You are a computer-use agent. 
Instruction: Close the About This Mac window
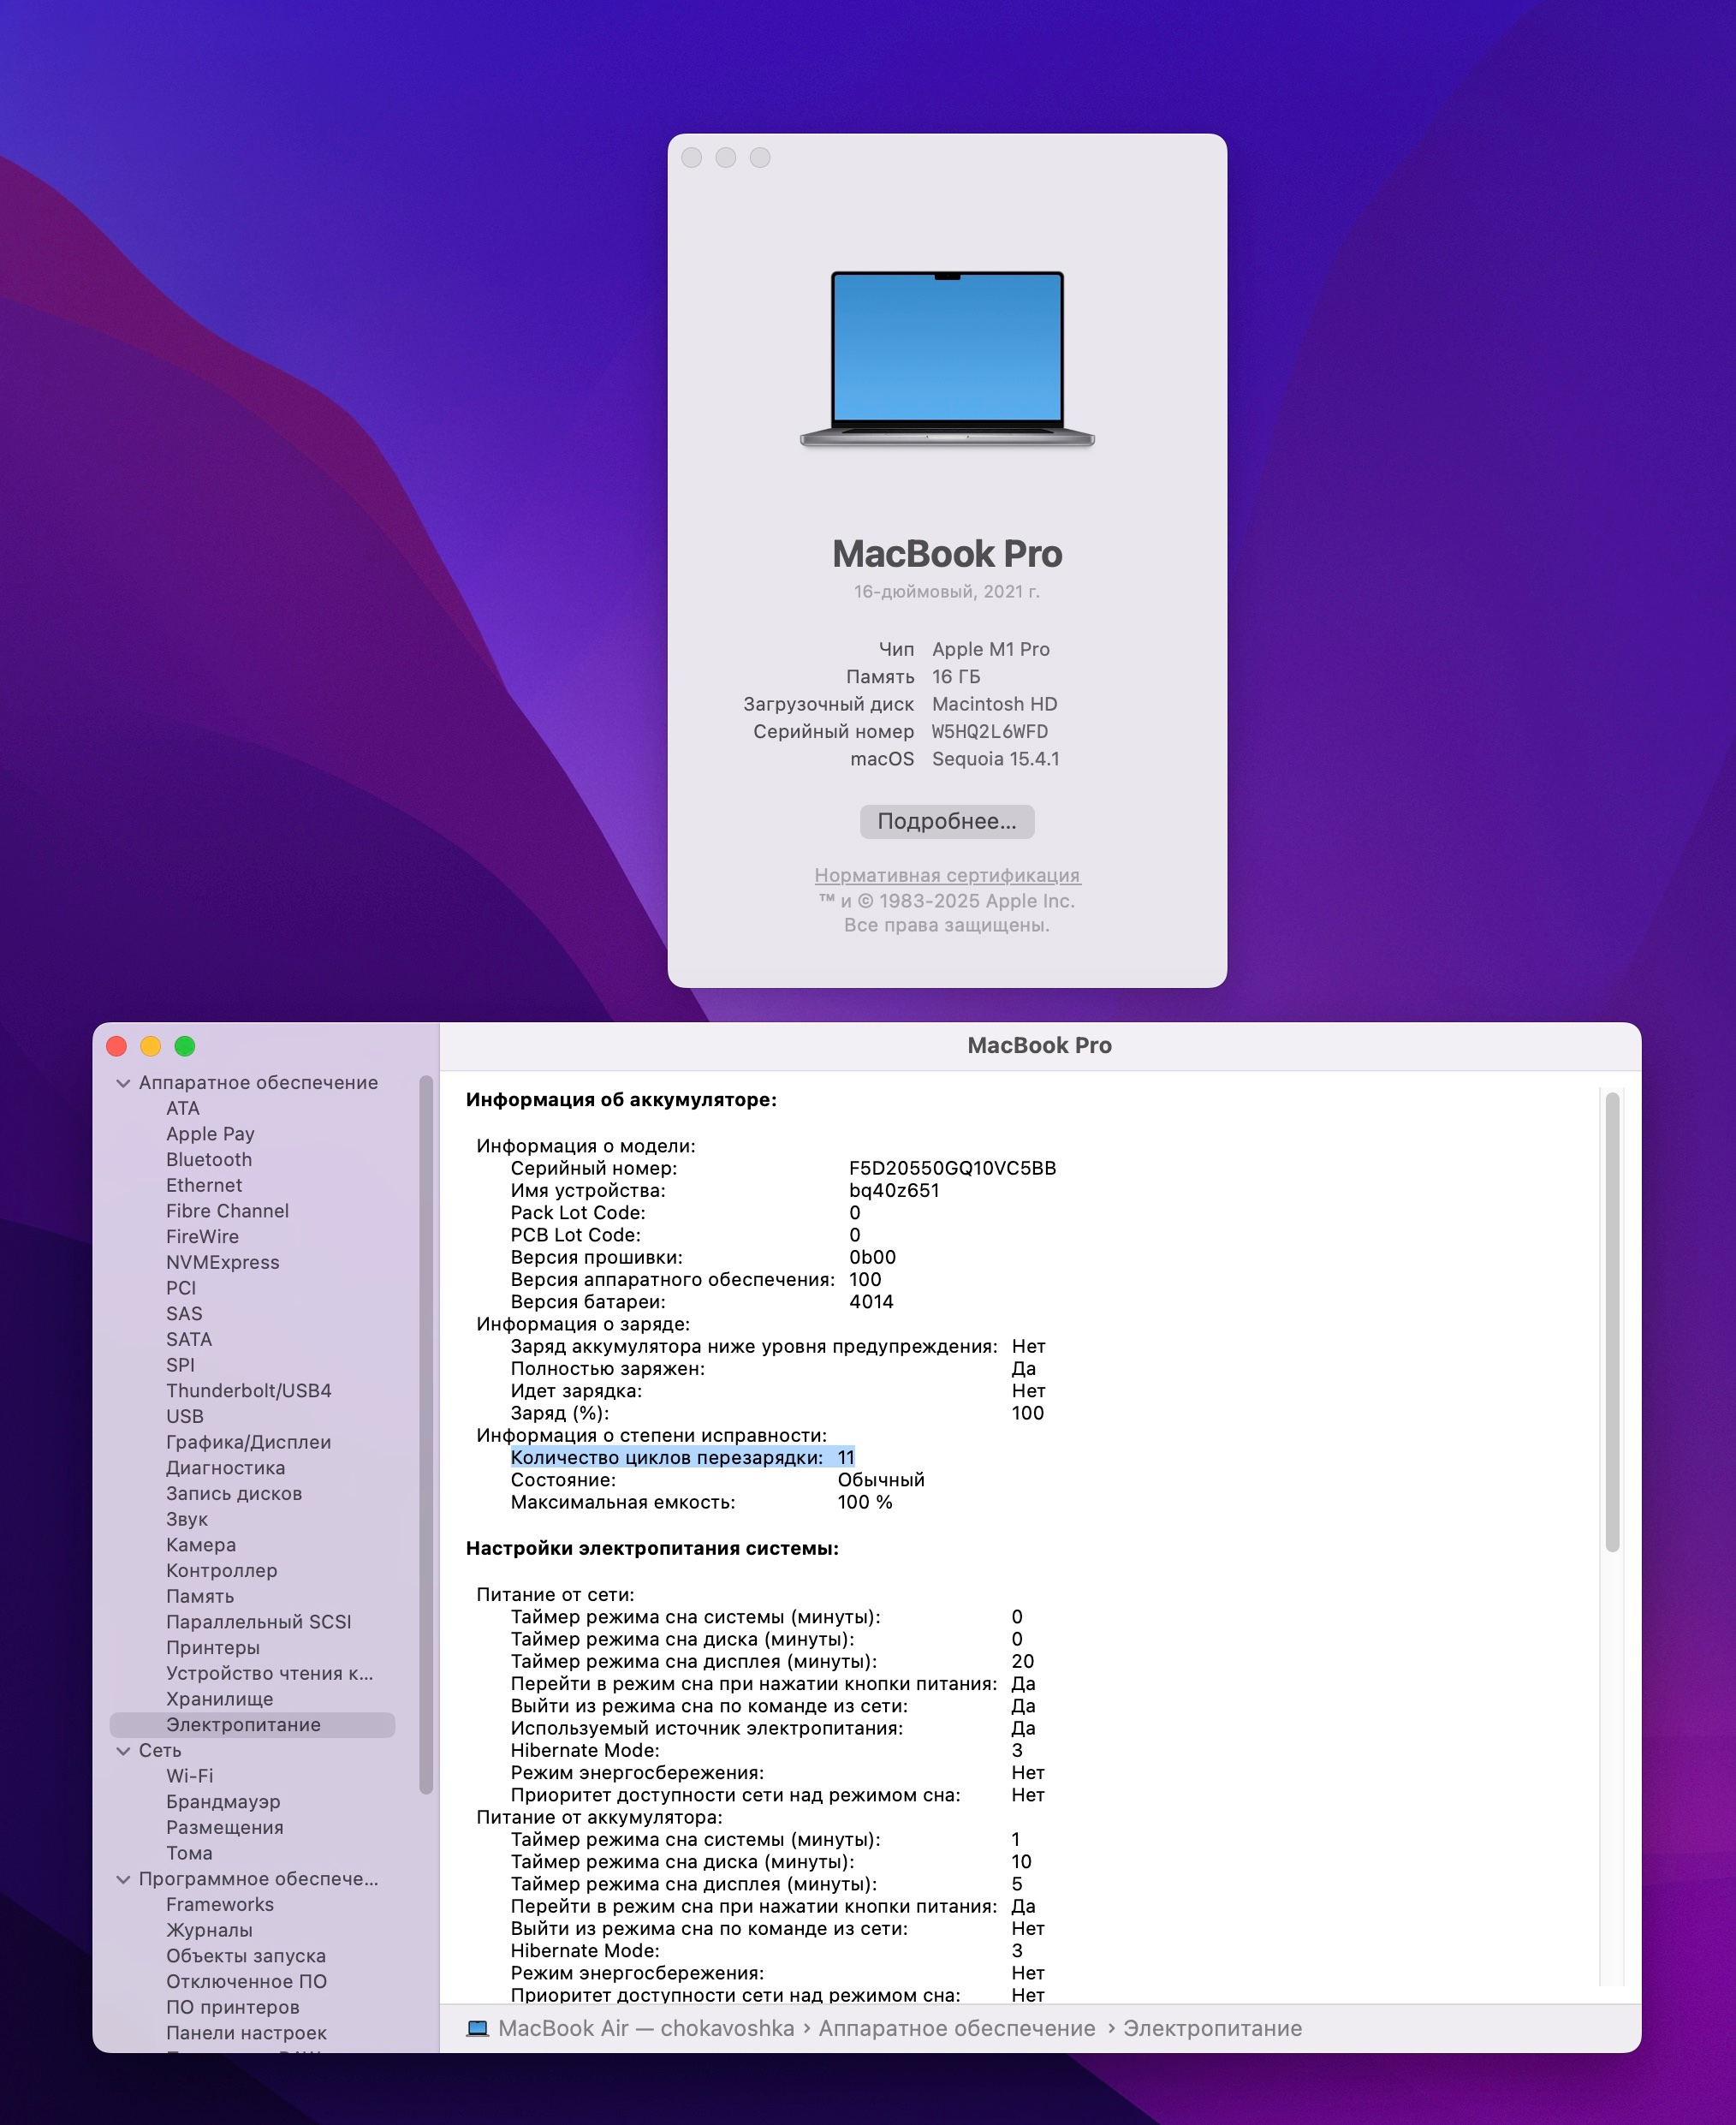pos(691,158)
